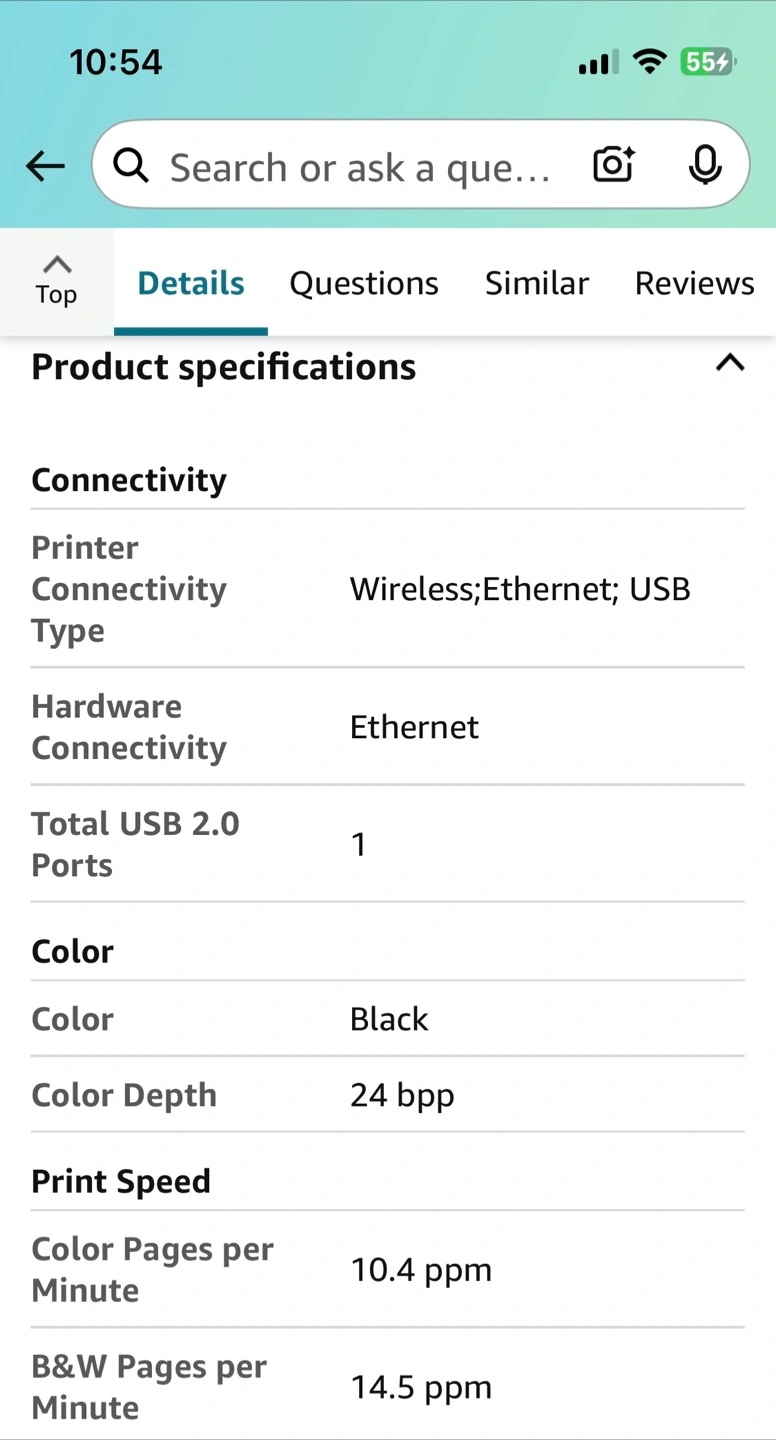Tap the back arrow icon

pos(45,166)
